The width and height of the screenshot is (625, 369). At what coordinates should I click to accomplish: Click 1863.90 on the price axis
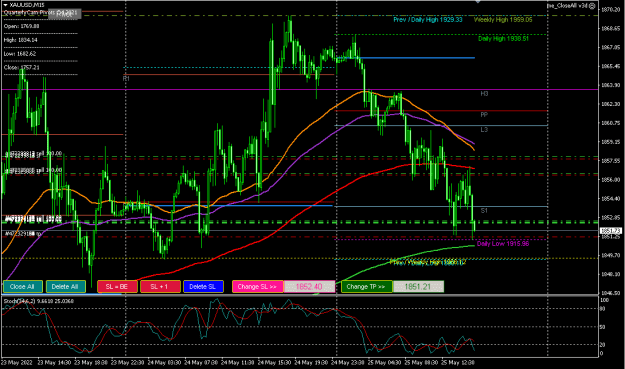click(x=610, y=85)
